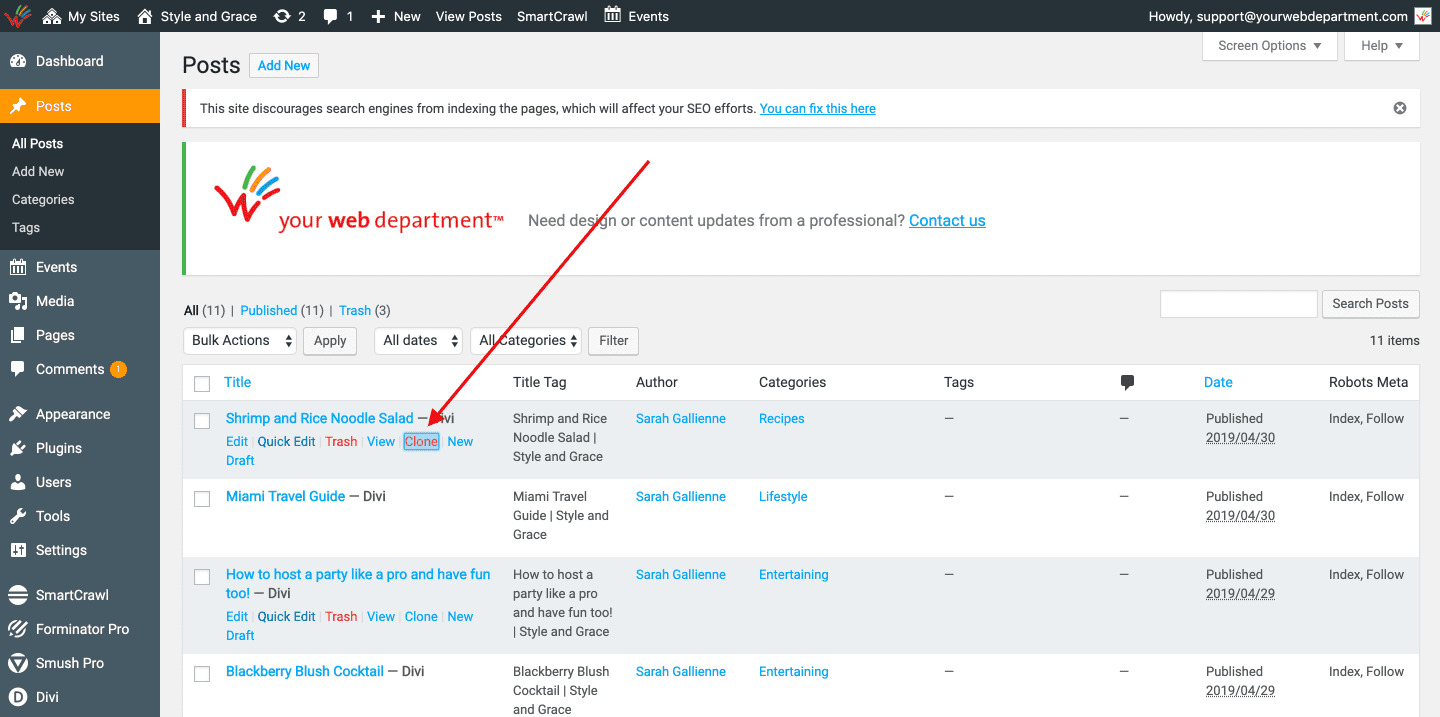Click the Style and Grace home icon
This screenshot has height=717, width=1440.
(145, 16)
